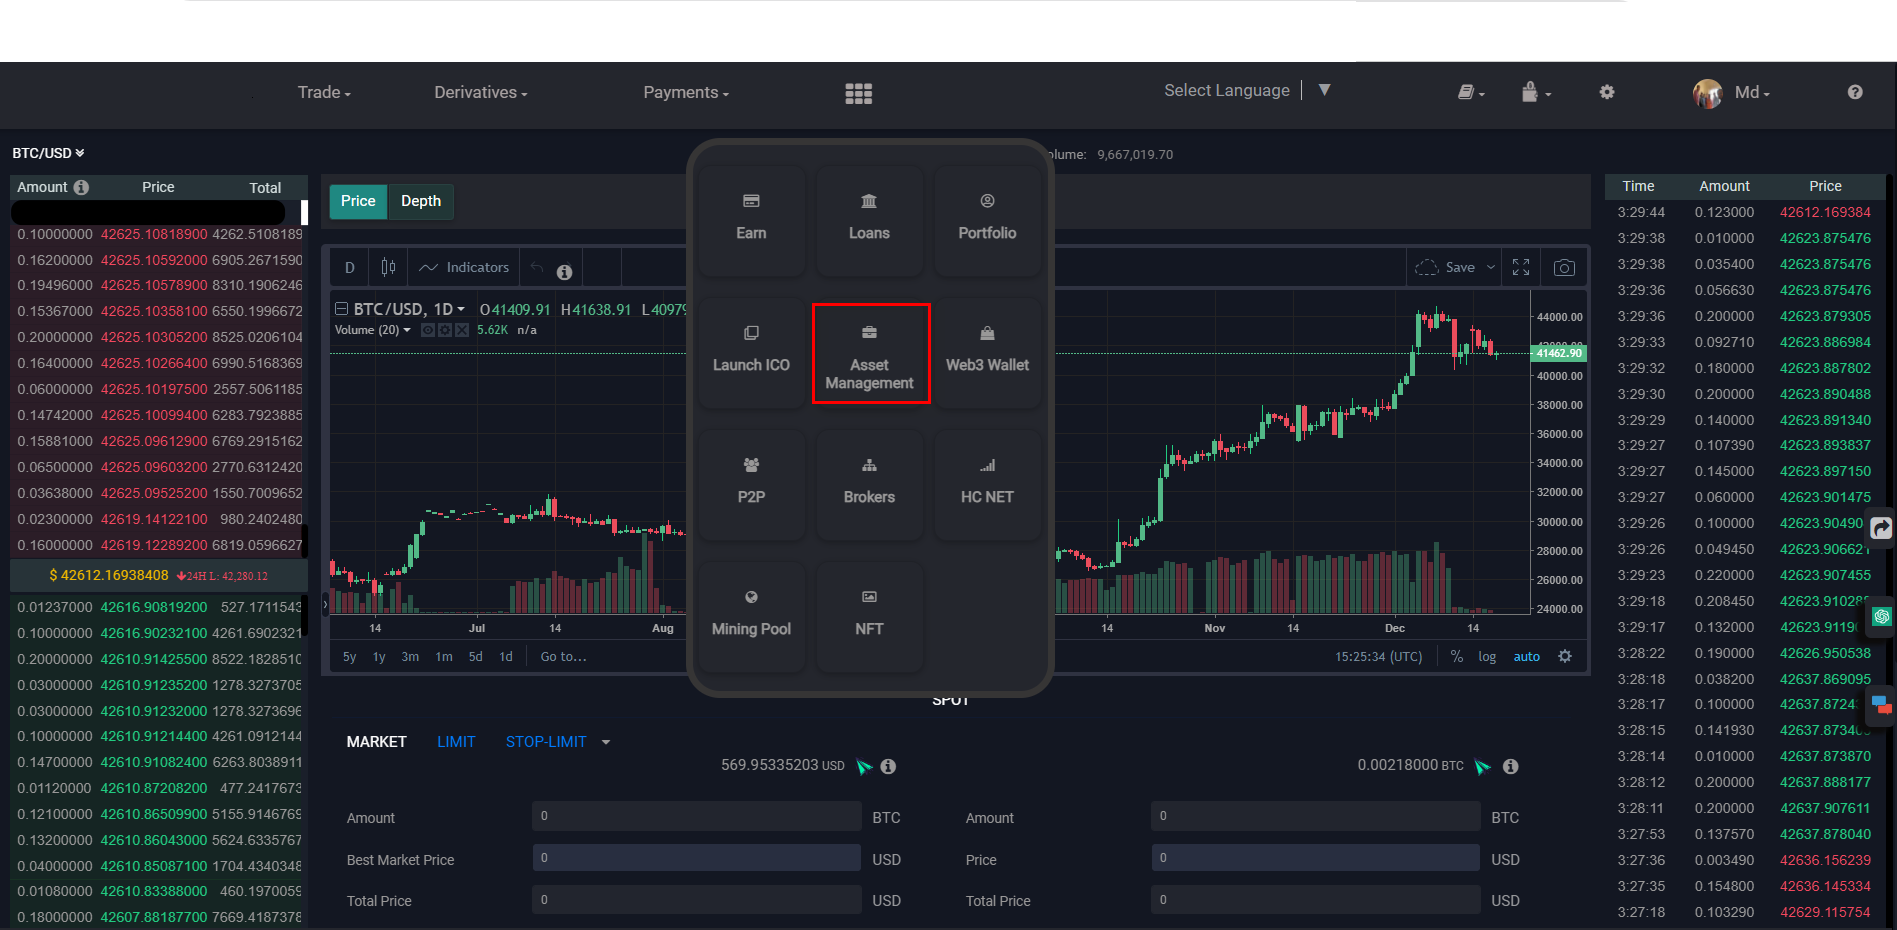Click the 41462.90 price label on axis
Viewport: 1897px width, 930px height.
(1559, 353)
